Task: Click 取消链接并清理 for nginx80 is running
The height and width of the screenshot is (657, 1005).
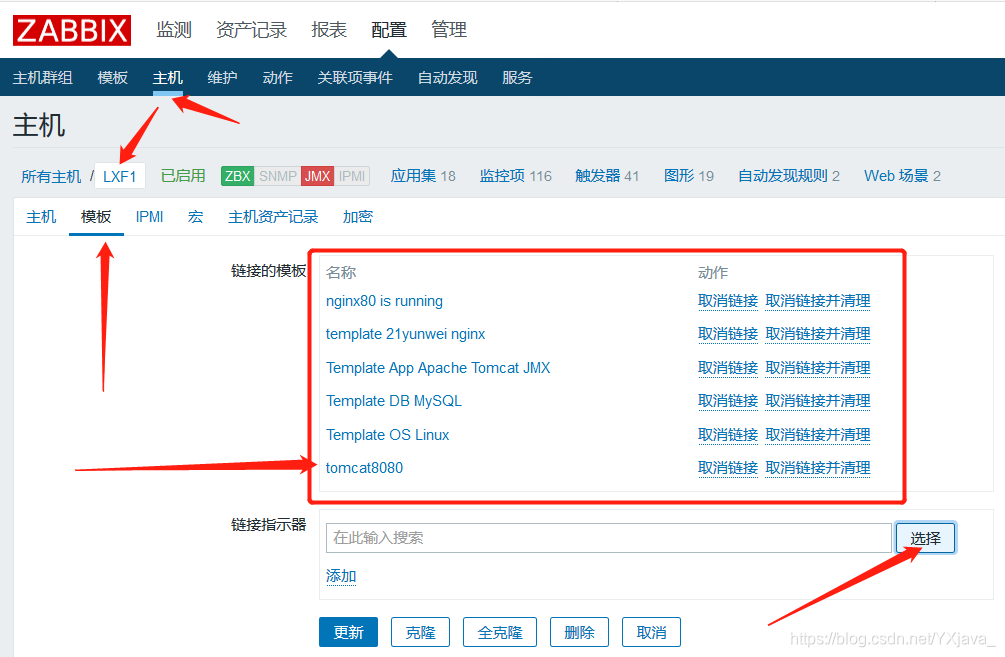Action: pyautogui.click(x=818, y=301)
